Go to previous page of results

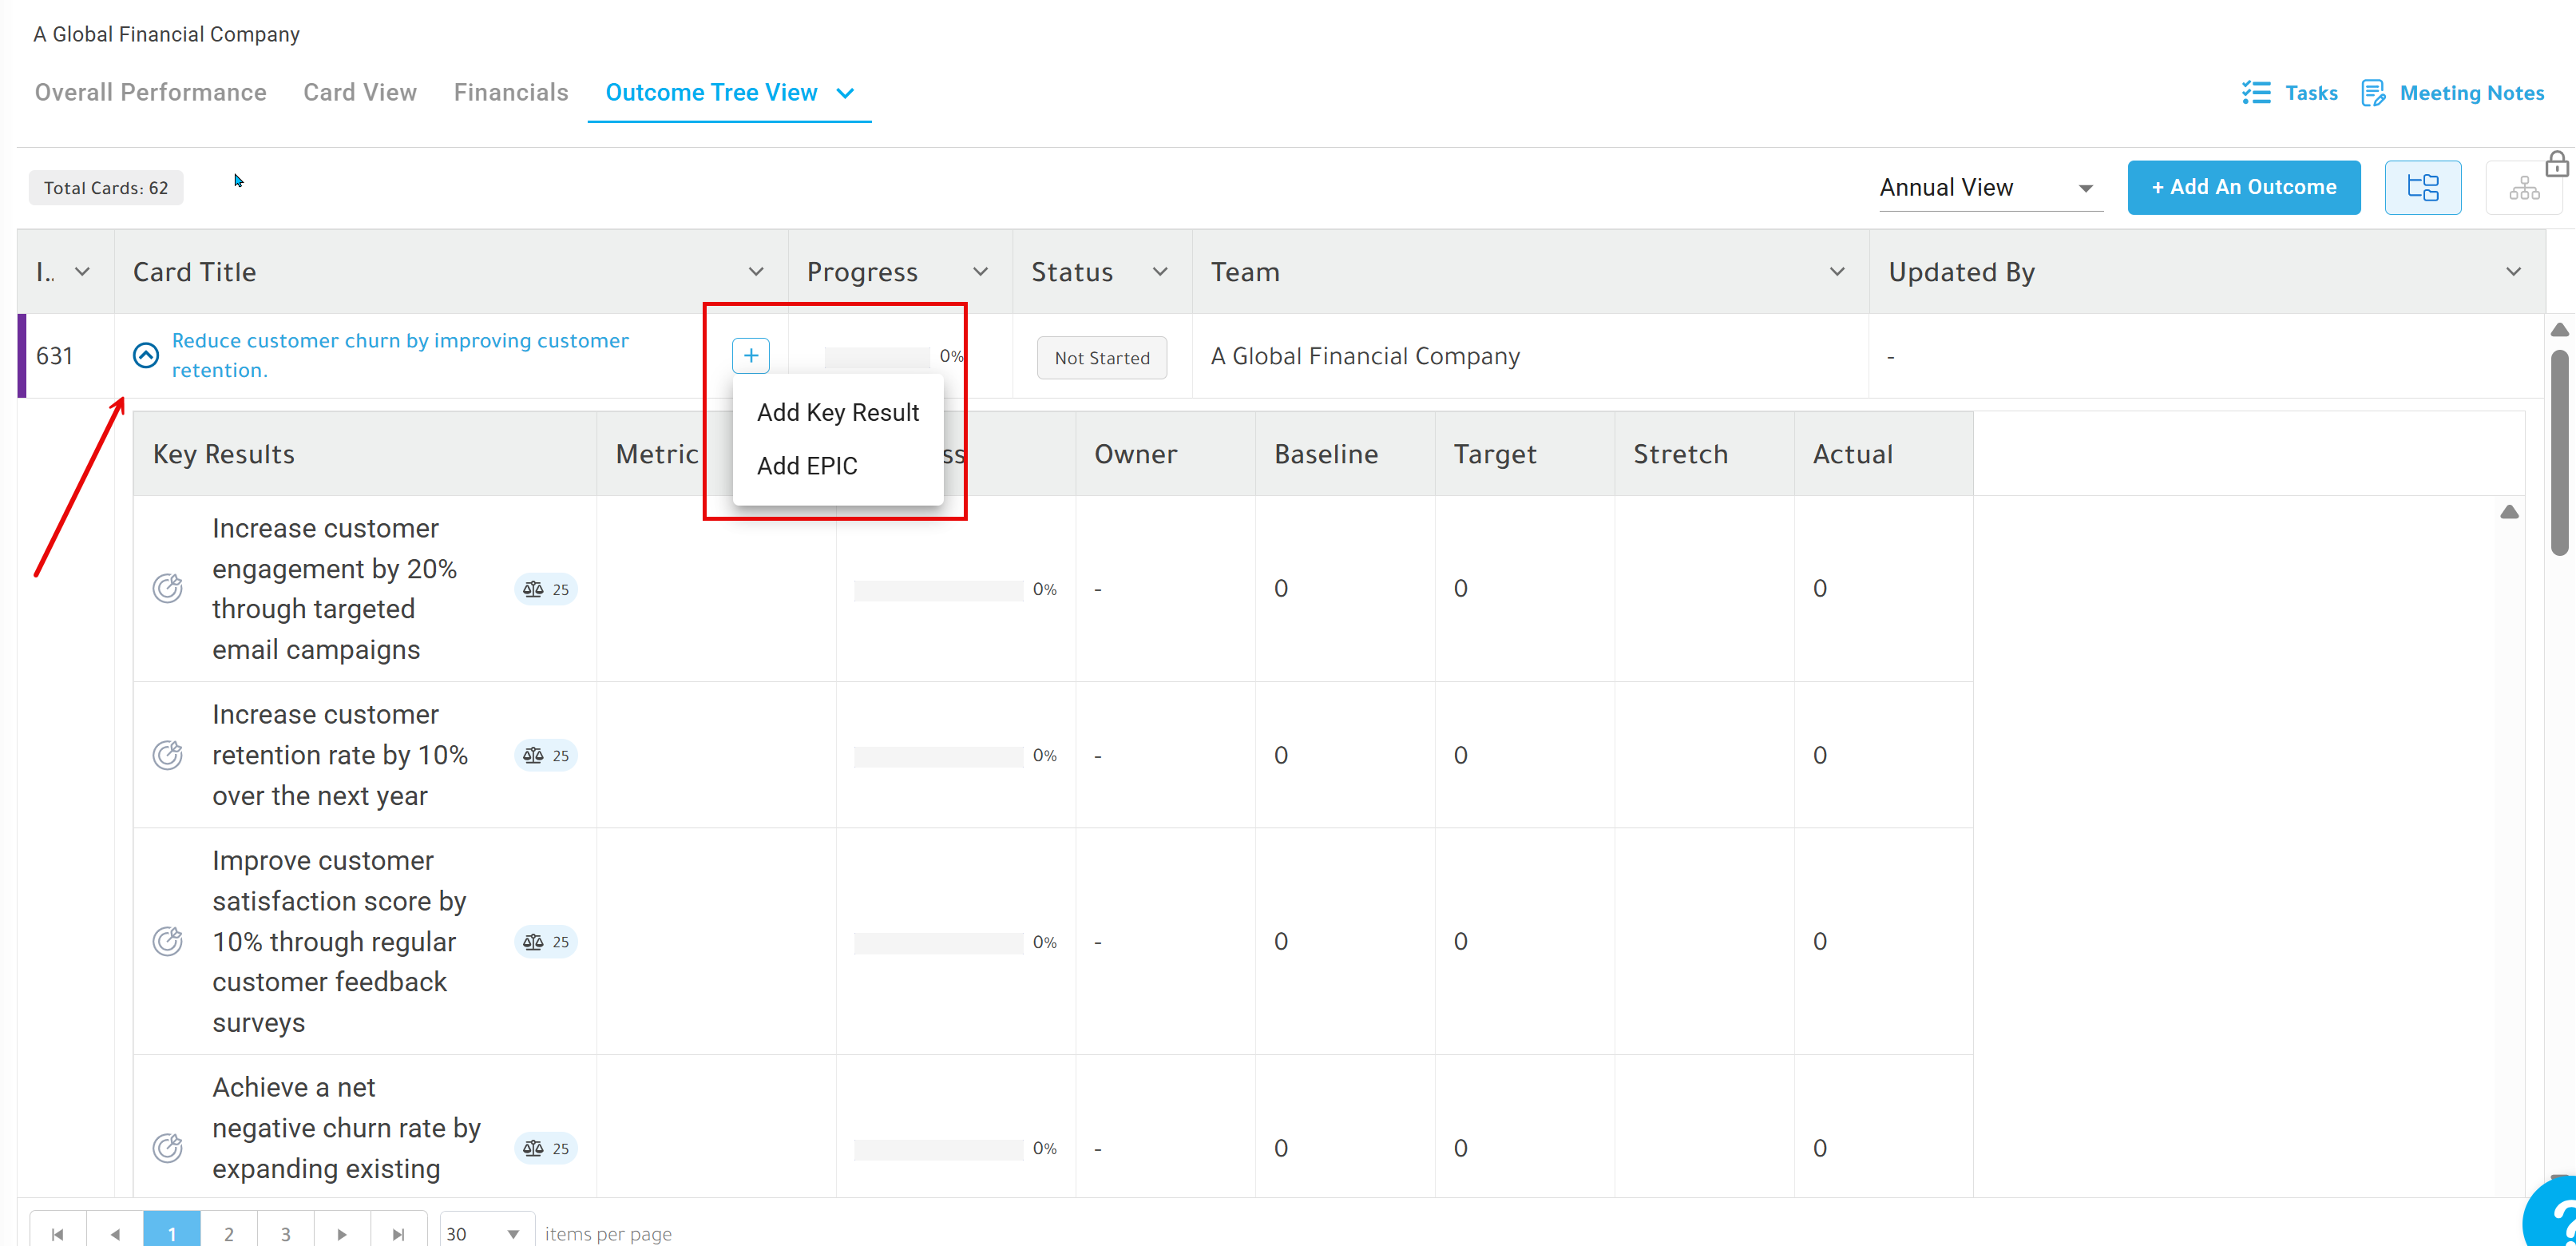point(115,1233)
